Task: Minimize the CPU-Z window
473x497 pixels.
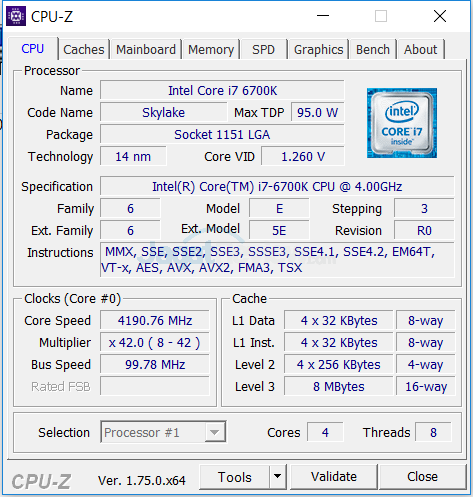Action: [323, 16]
